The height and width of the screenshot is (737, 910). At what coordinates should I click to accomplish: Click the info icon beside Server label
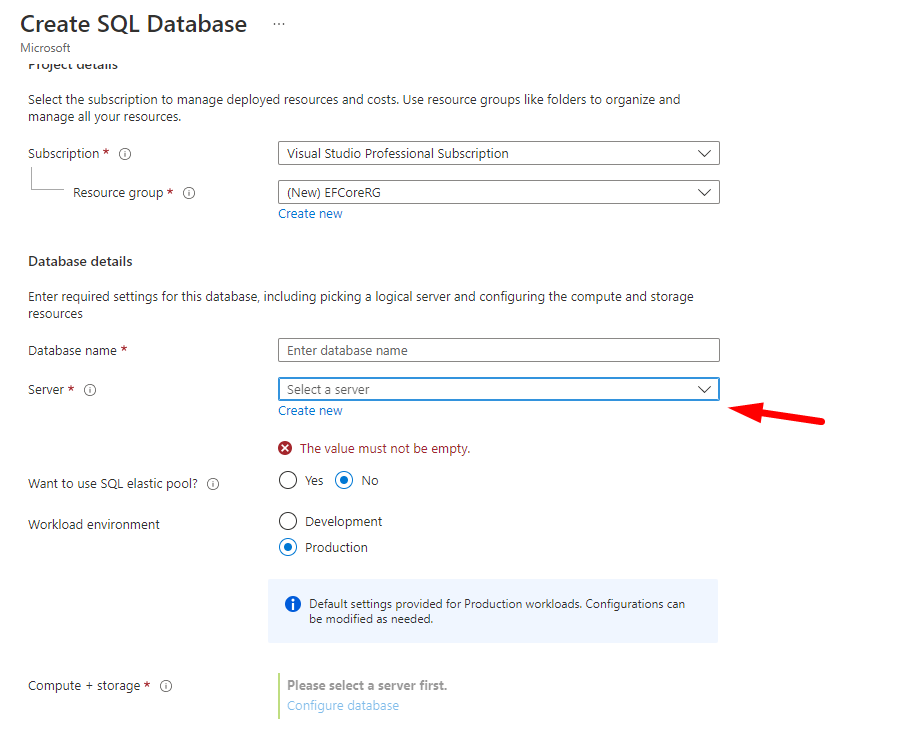(x=90, y=390)
